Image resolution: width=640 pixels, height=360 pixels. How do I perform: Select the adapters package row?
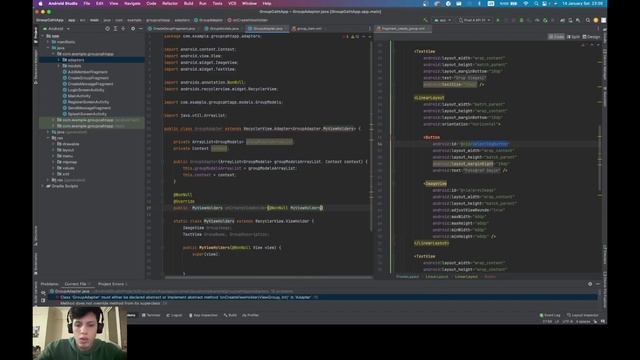pos(92,60)
